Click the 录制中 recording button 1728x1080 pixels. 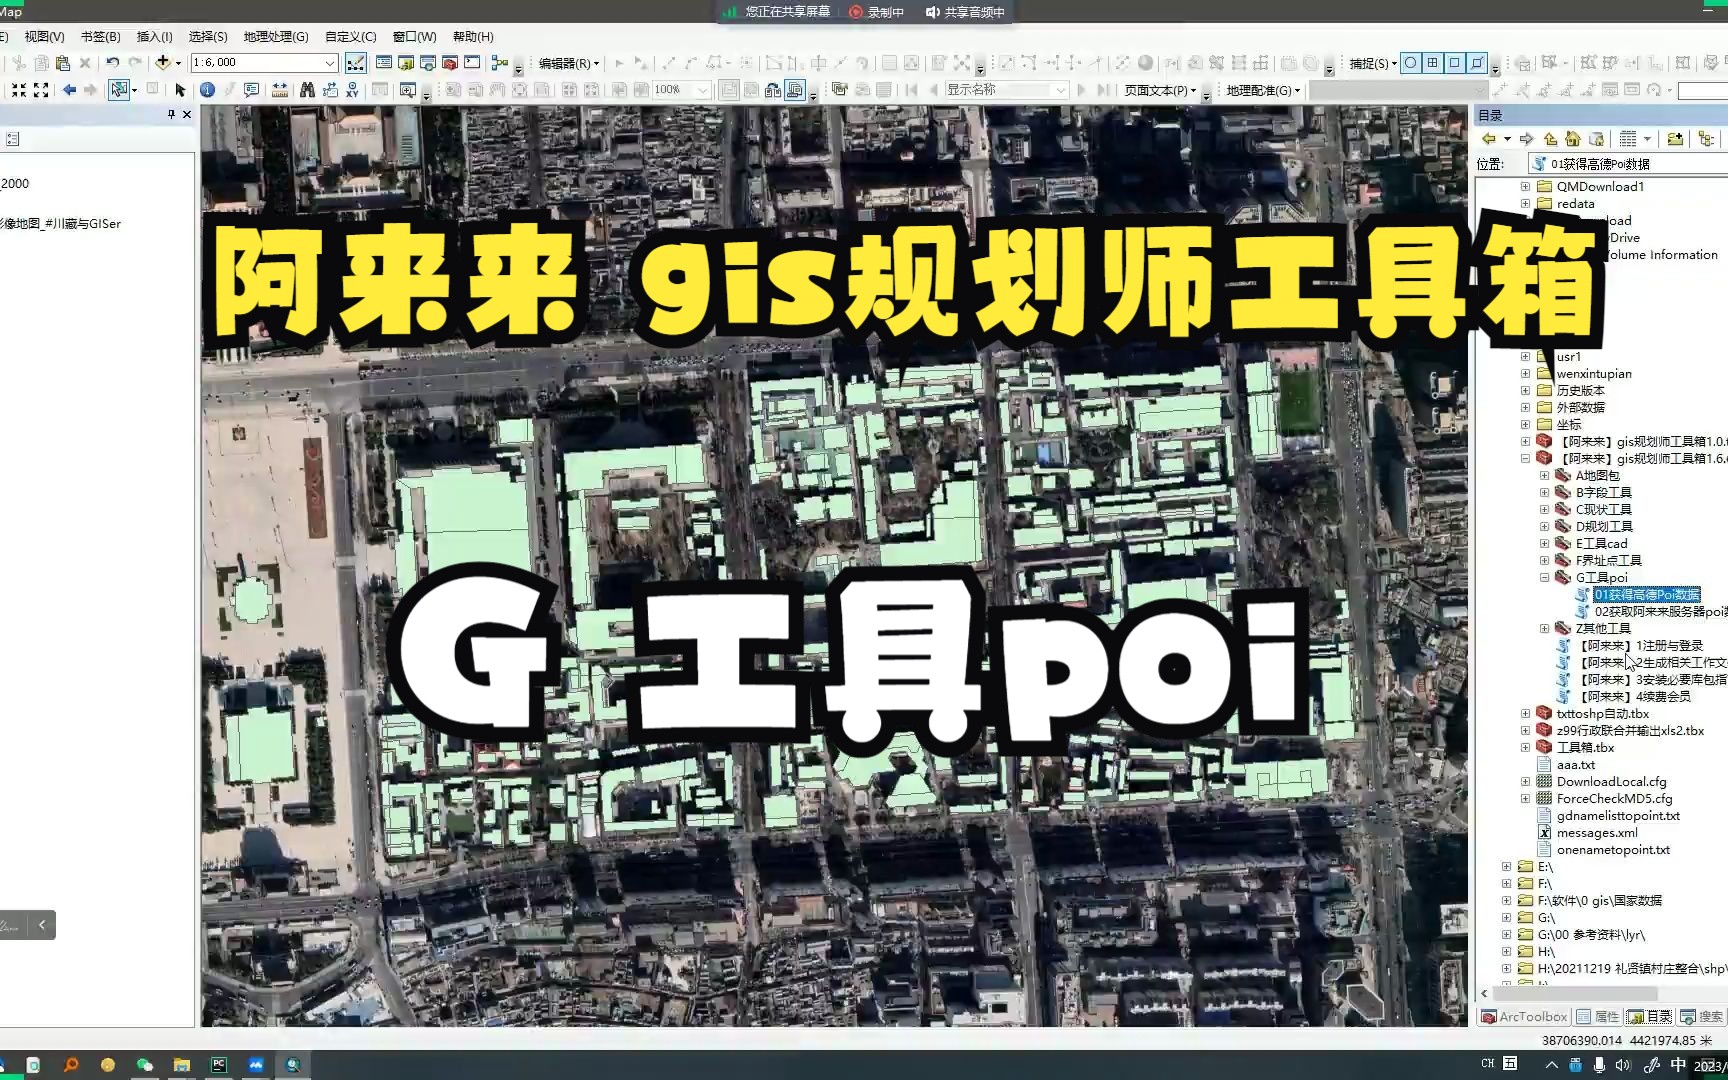click(x=875, y=12)
